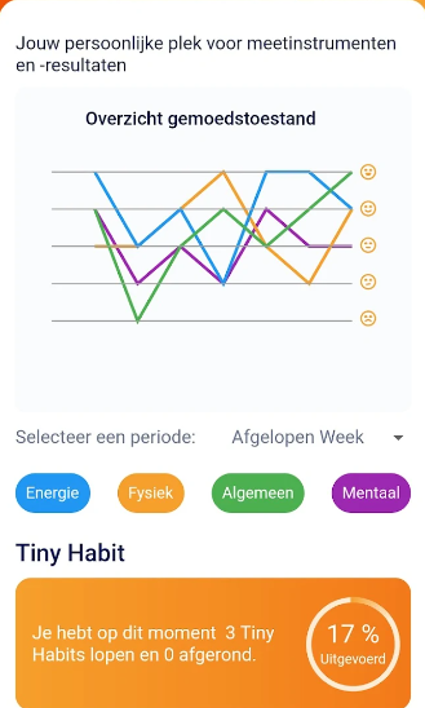Viewport: 425px width, 708px height.
Task: Toggle the Mentaal line filter
Action: (x=371, y=493)
